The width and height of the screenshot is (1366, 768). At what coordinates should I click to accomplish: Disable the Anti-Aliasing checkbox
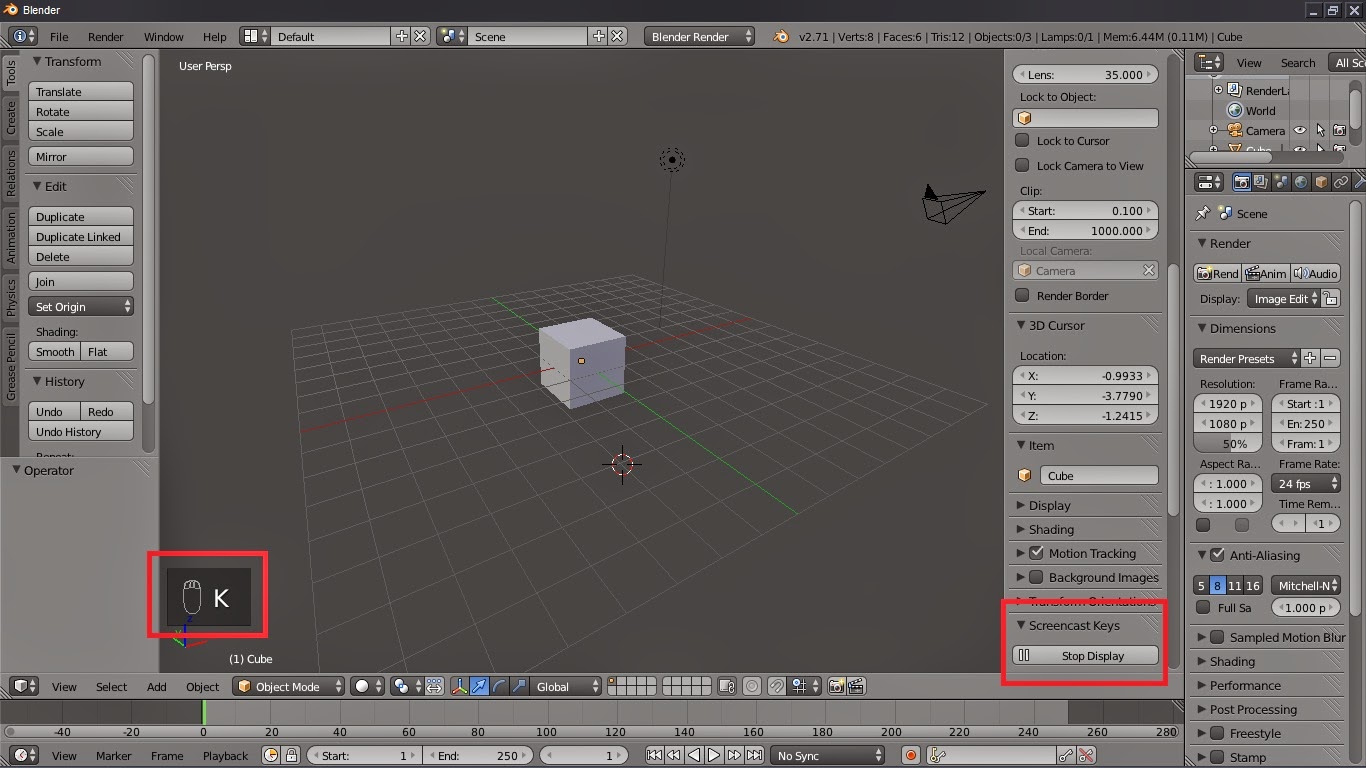pos(1217,555)
